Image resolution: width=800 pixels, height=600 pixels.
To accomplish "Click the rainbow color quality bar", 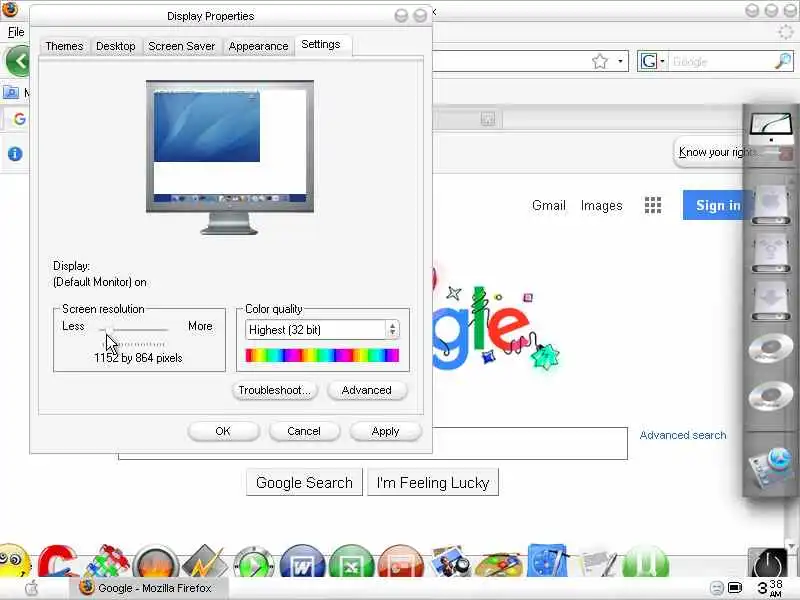I will 322,355.
